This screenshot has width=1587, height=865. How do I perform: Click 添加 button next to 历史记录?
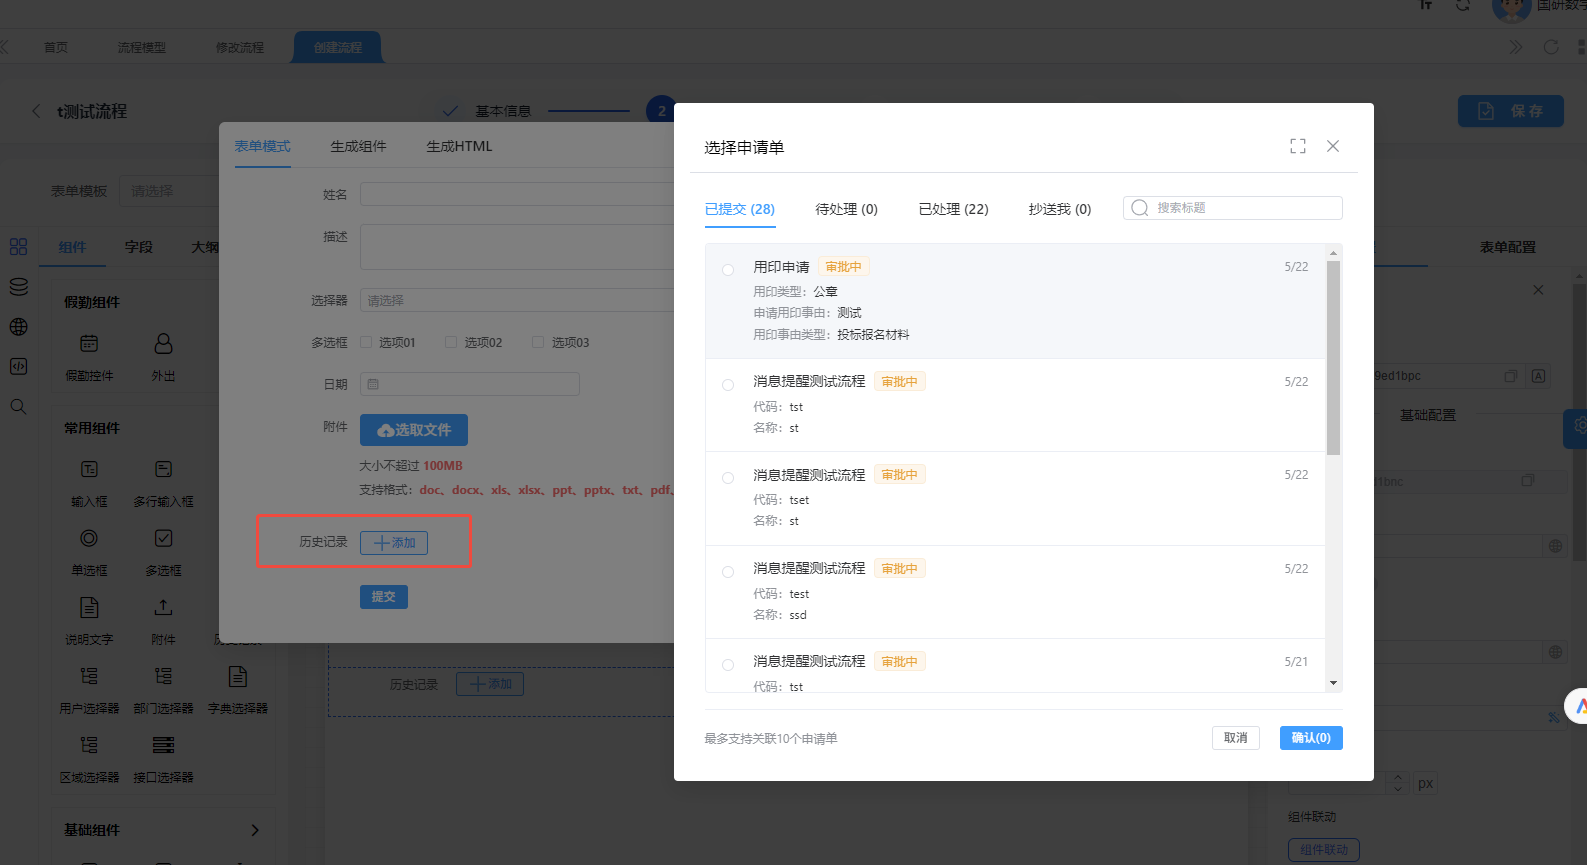[394, 543]
